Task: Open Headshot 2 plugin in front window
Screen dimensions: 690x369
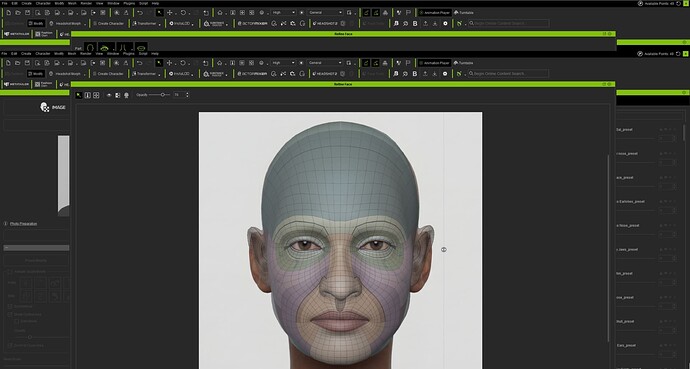Action: pyautogui.click(x=325, y=73)
